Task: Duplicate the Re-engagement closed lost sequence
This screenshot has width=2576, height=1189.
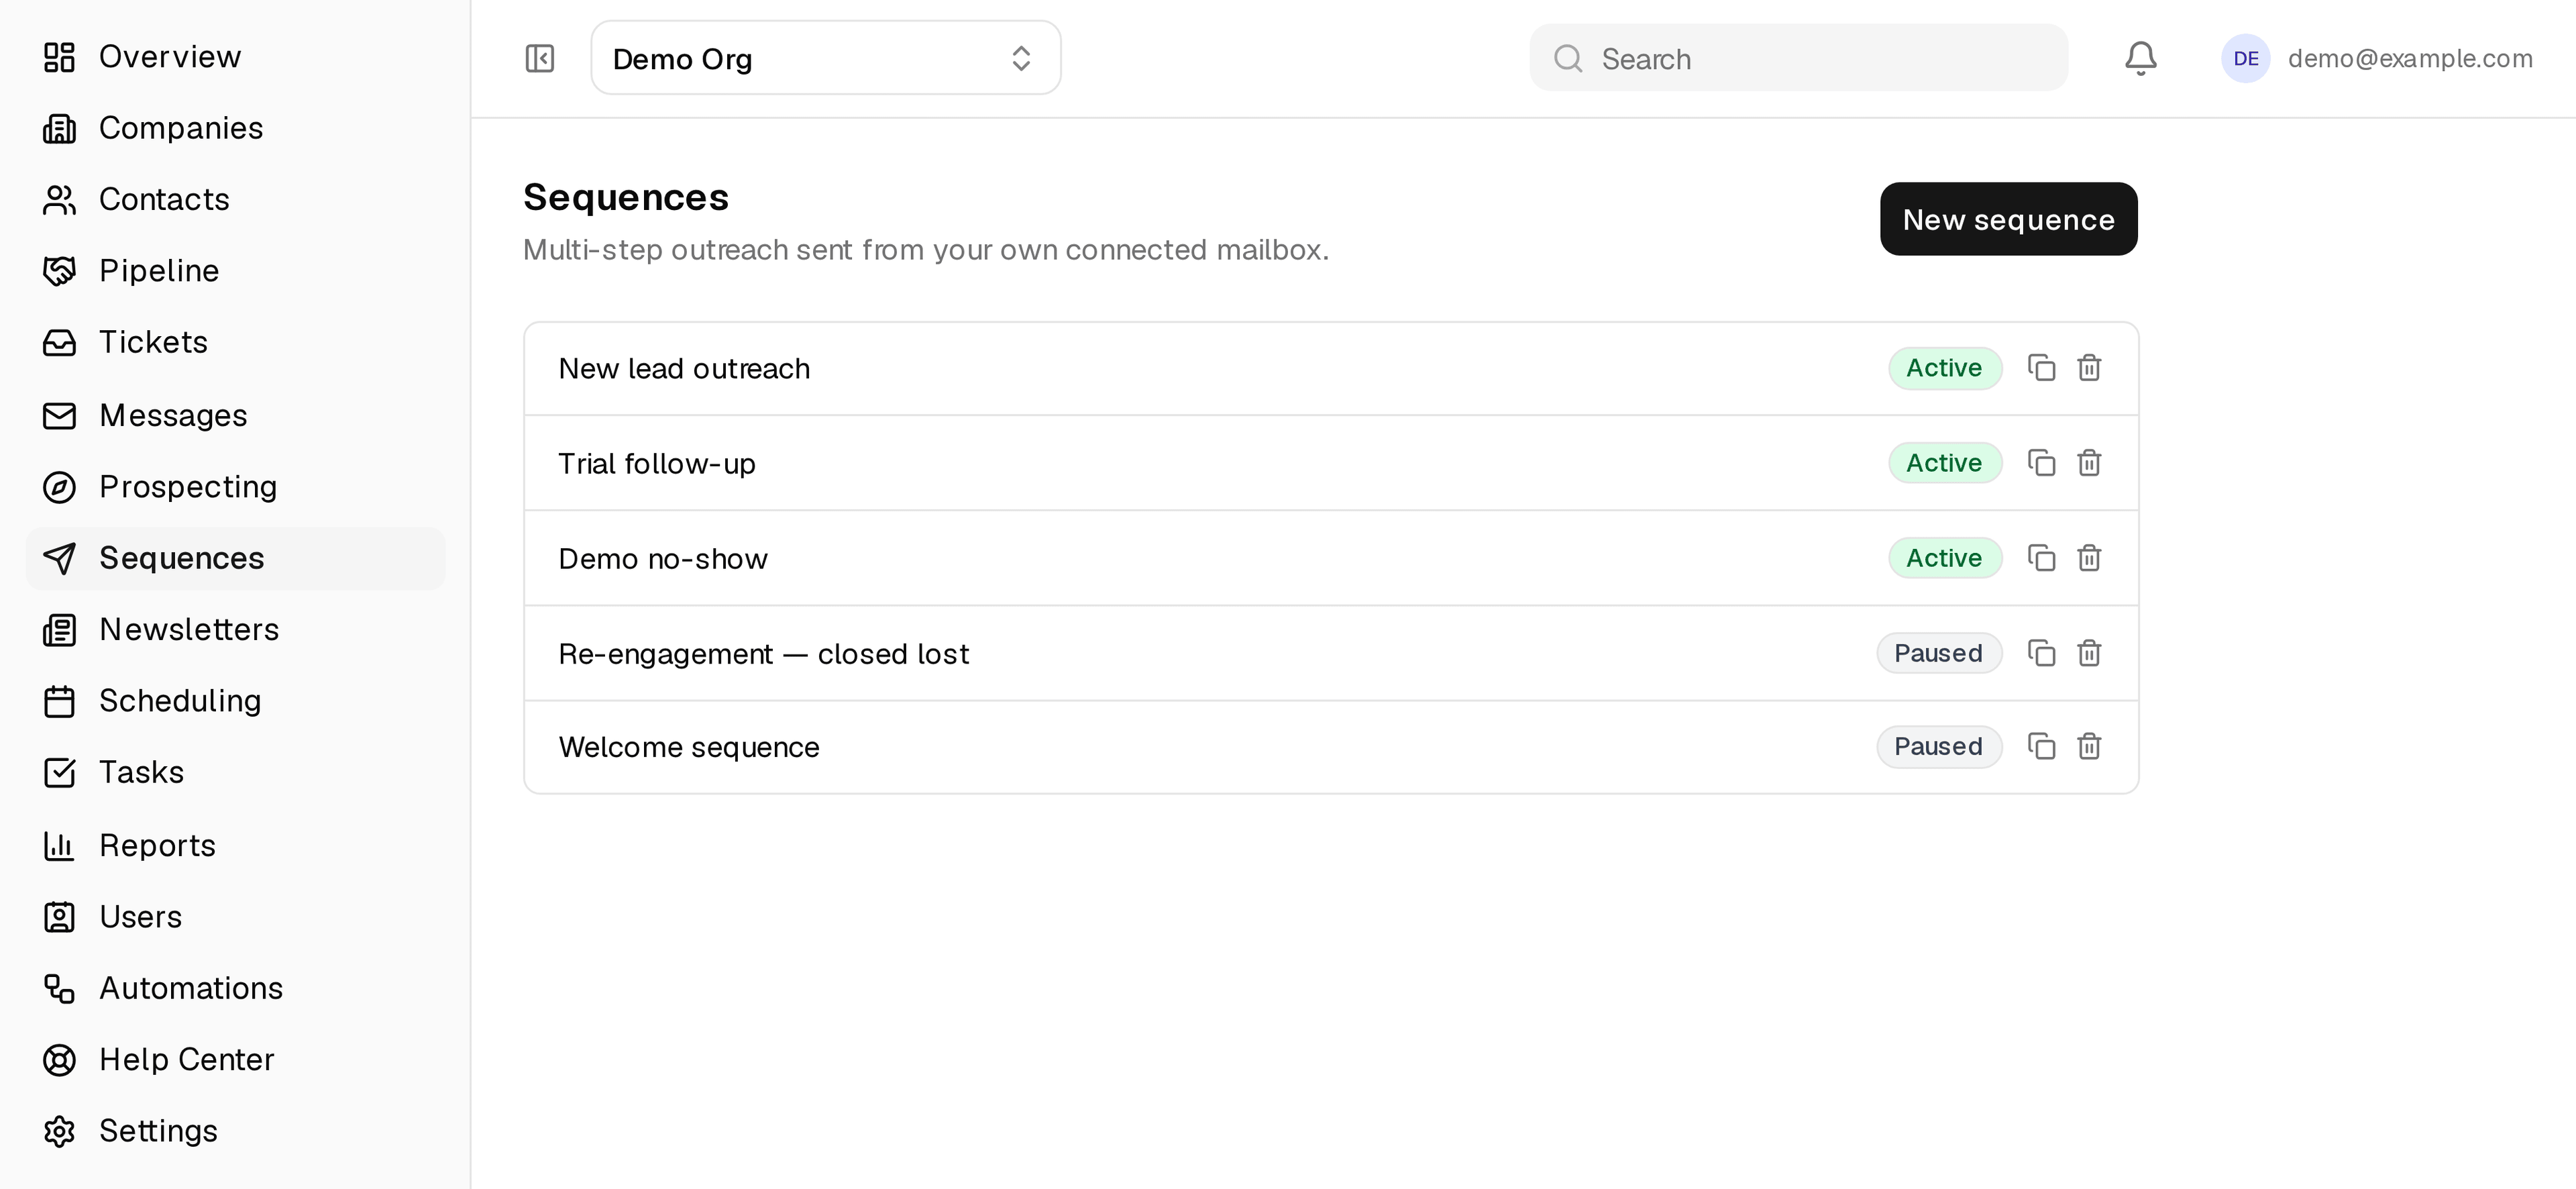Action: click(x=2041, y=653)
